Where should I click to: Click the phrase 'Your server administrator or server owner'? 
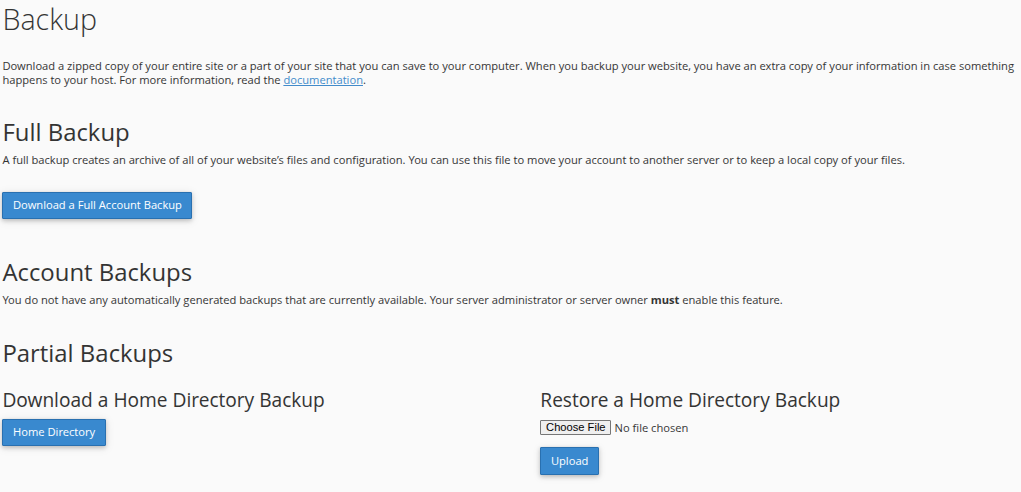click(x=538, y=301)
